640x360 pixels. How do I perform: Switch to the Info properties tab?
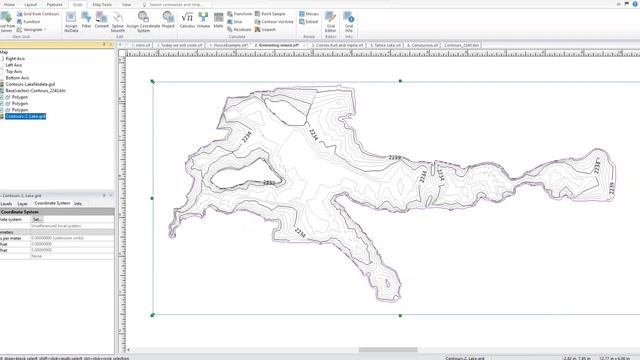(x=78, y=203)
